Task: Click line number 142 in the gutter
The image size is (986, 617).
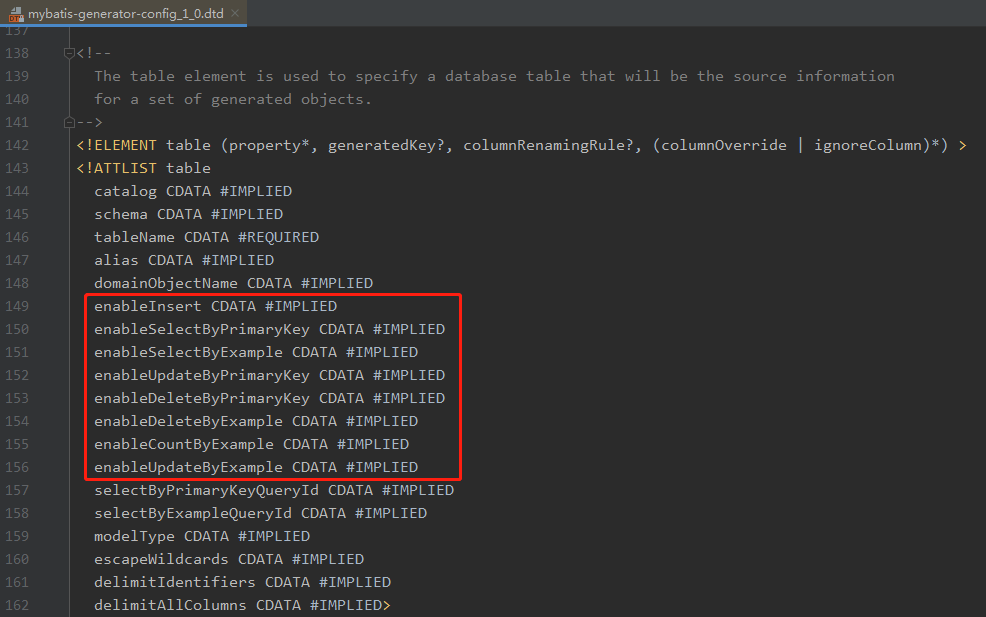Action: coord(17,145)
